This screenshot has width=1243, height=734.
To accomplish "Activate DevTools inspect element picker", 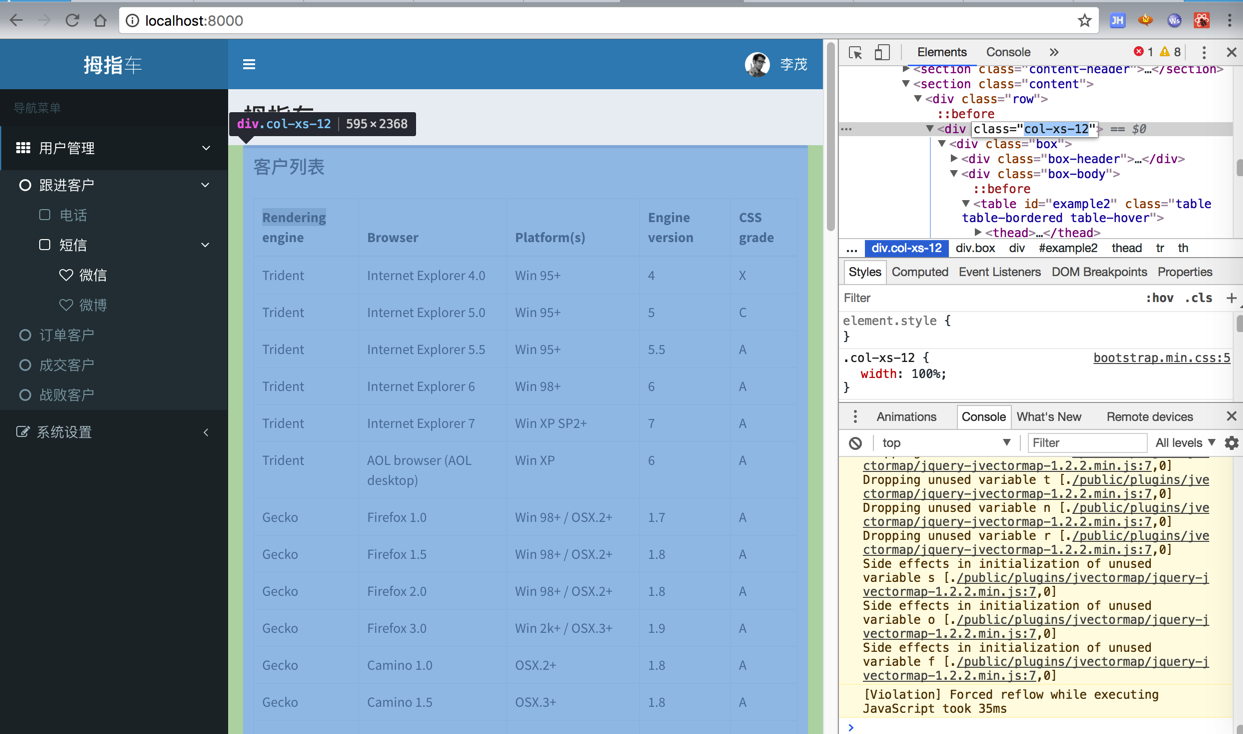I will [856, 52].
